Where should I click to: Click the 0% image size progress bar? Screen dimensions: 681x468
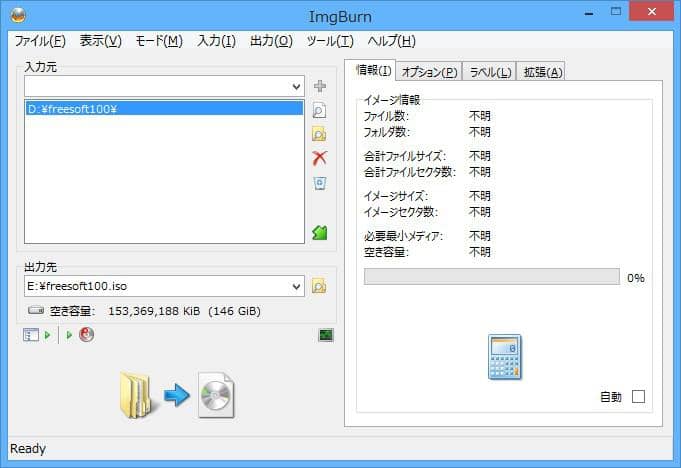[492, 277]
